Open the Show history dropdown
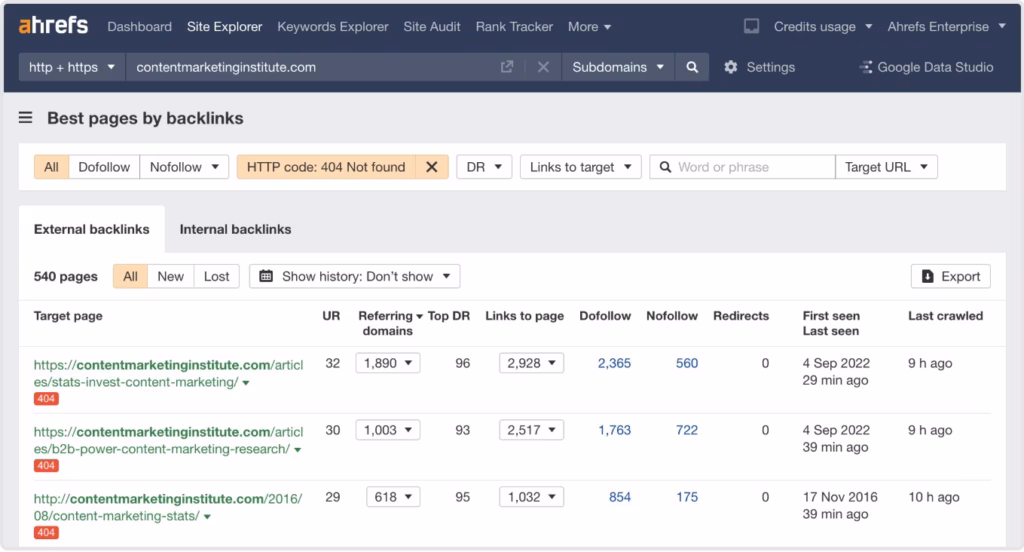 click(355, 276)
